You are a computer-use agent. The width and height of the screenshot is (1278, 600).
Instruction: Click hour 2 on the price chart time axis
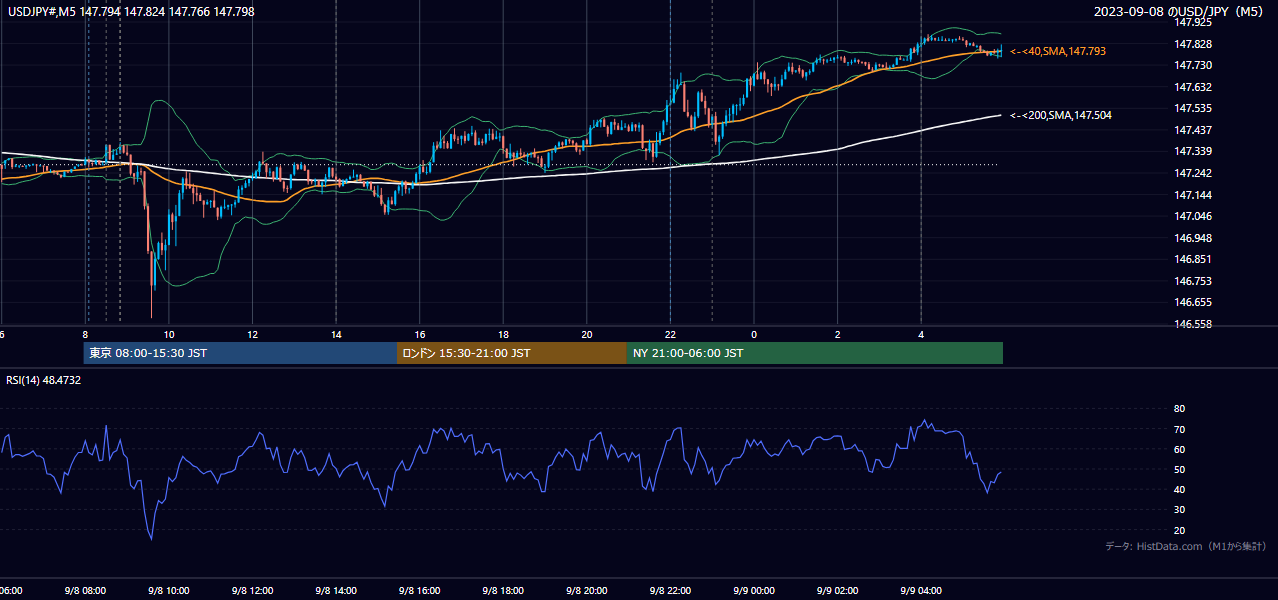pyautogui.click(x=838, y=334)
